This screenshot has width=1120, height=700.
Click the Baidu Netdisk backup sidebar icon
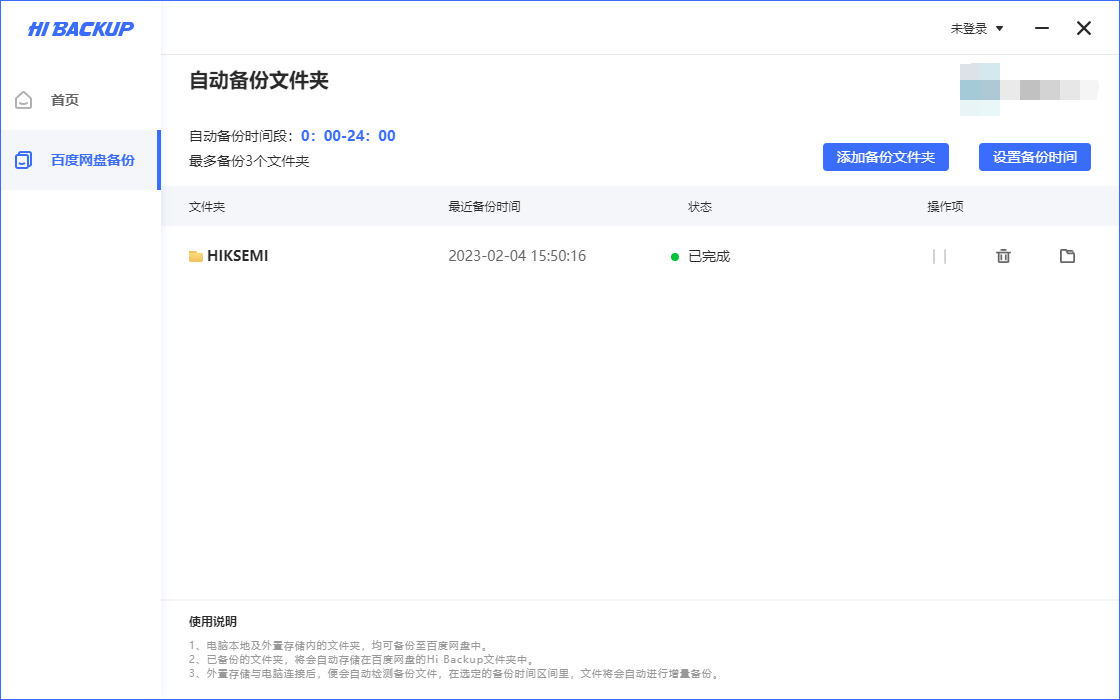point(22,159)
